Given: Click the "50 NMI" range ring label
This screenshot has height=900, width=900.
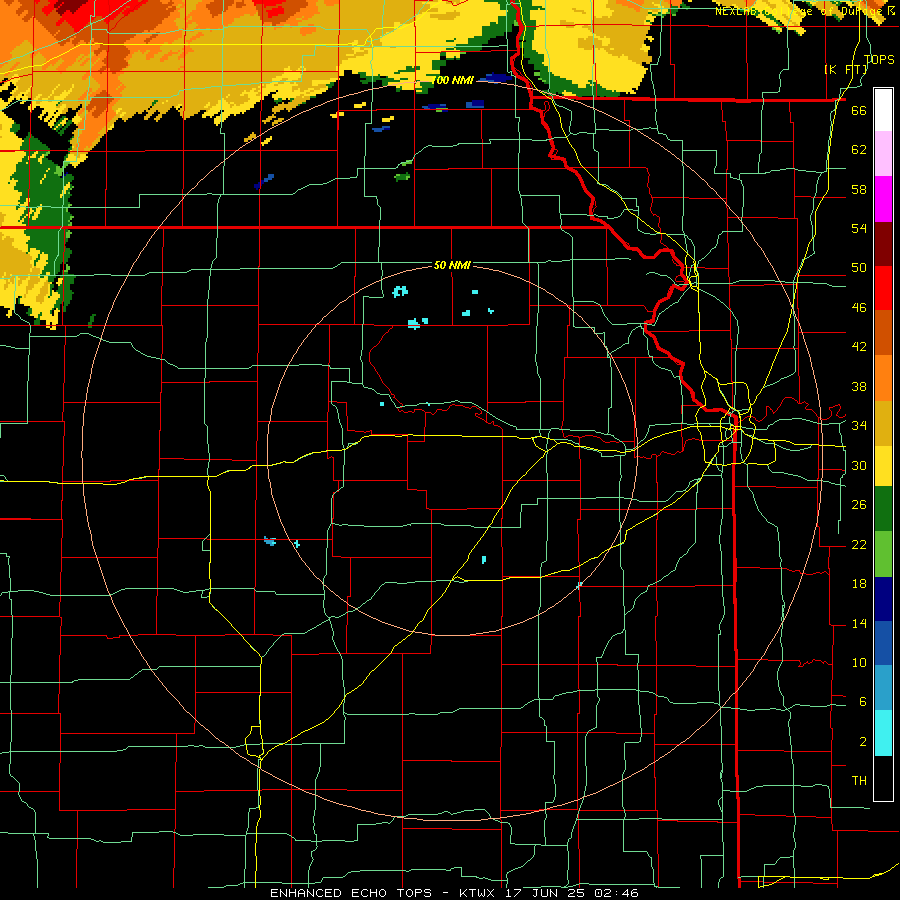Looking at the screenshot, I should 452,265.
